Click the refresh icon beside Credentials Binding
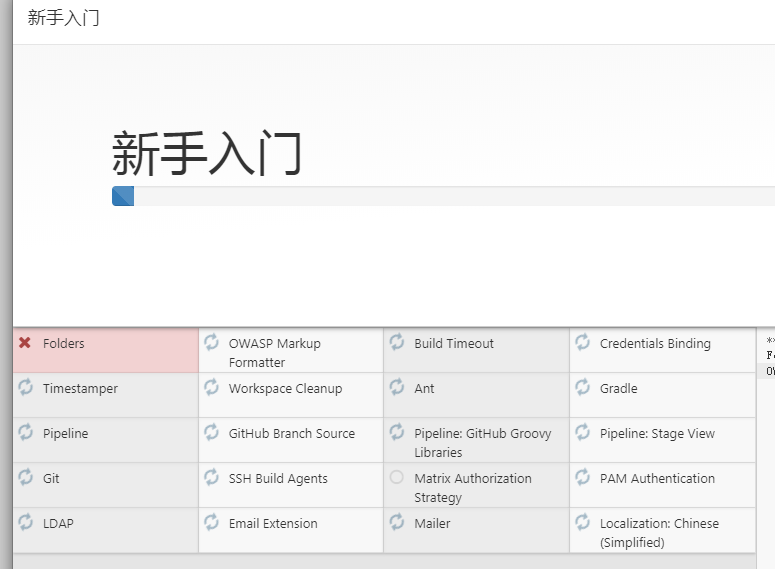This screenshot has height=569, width=775. coord(582,343)
